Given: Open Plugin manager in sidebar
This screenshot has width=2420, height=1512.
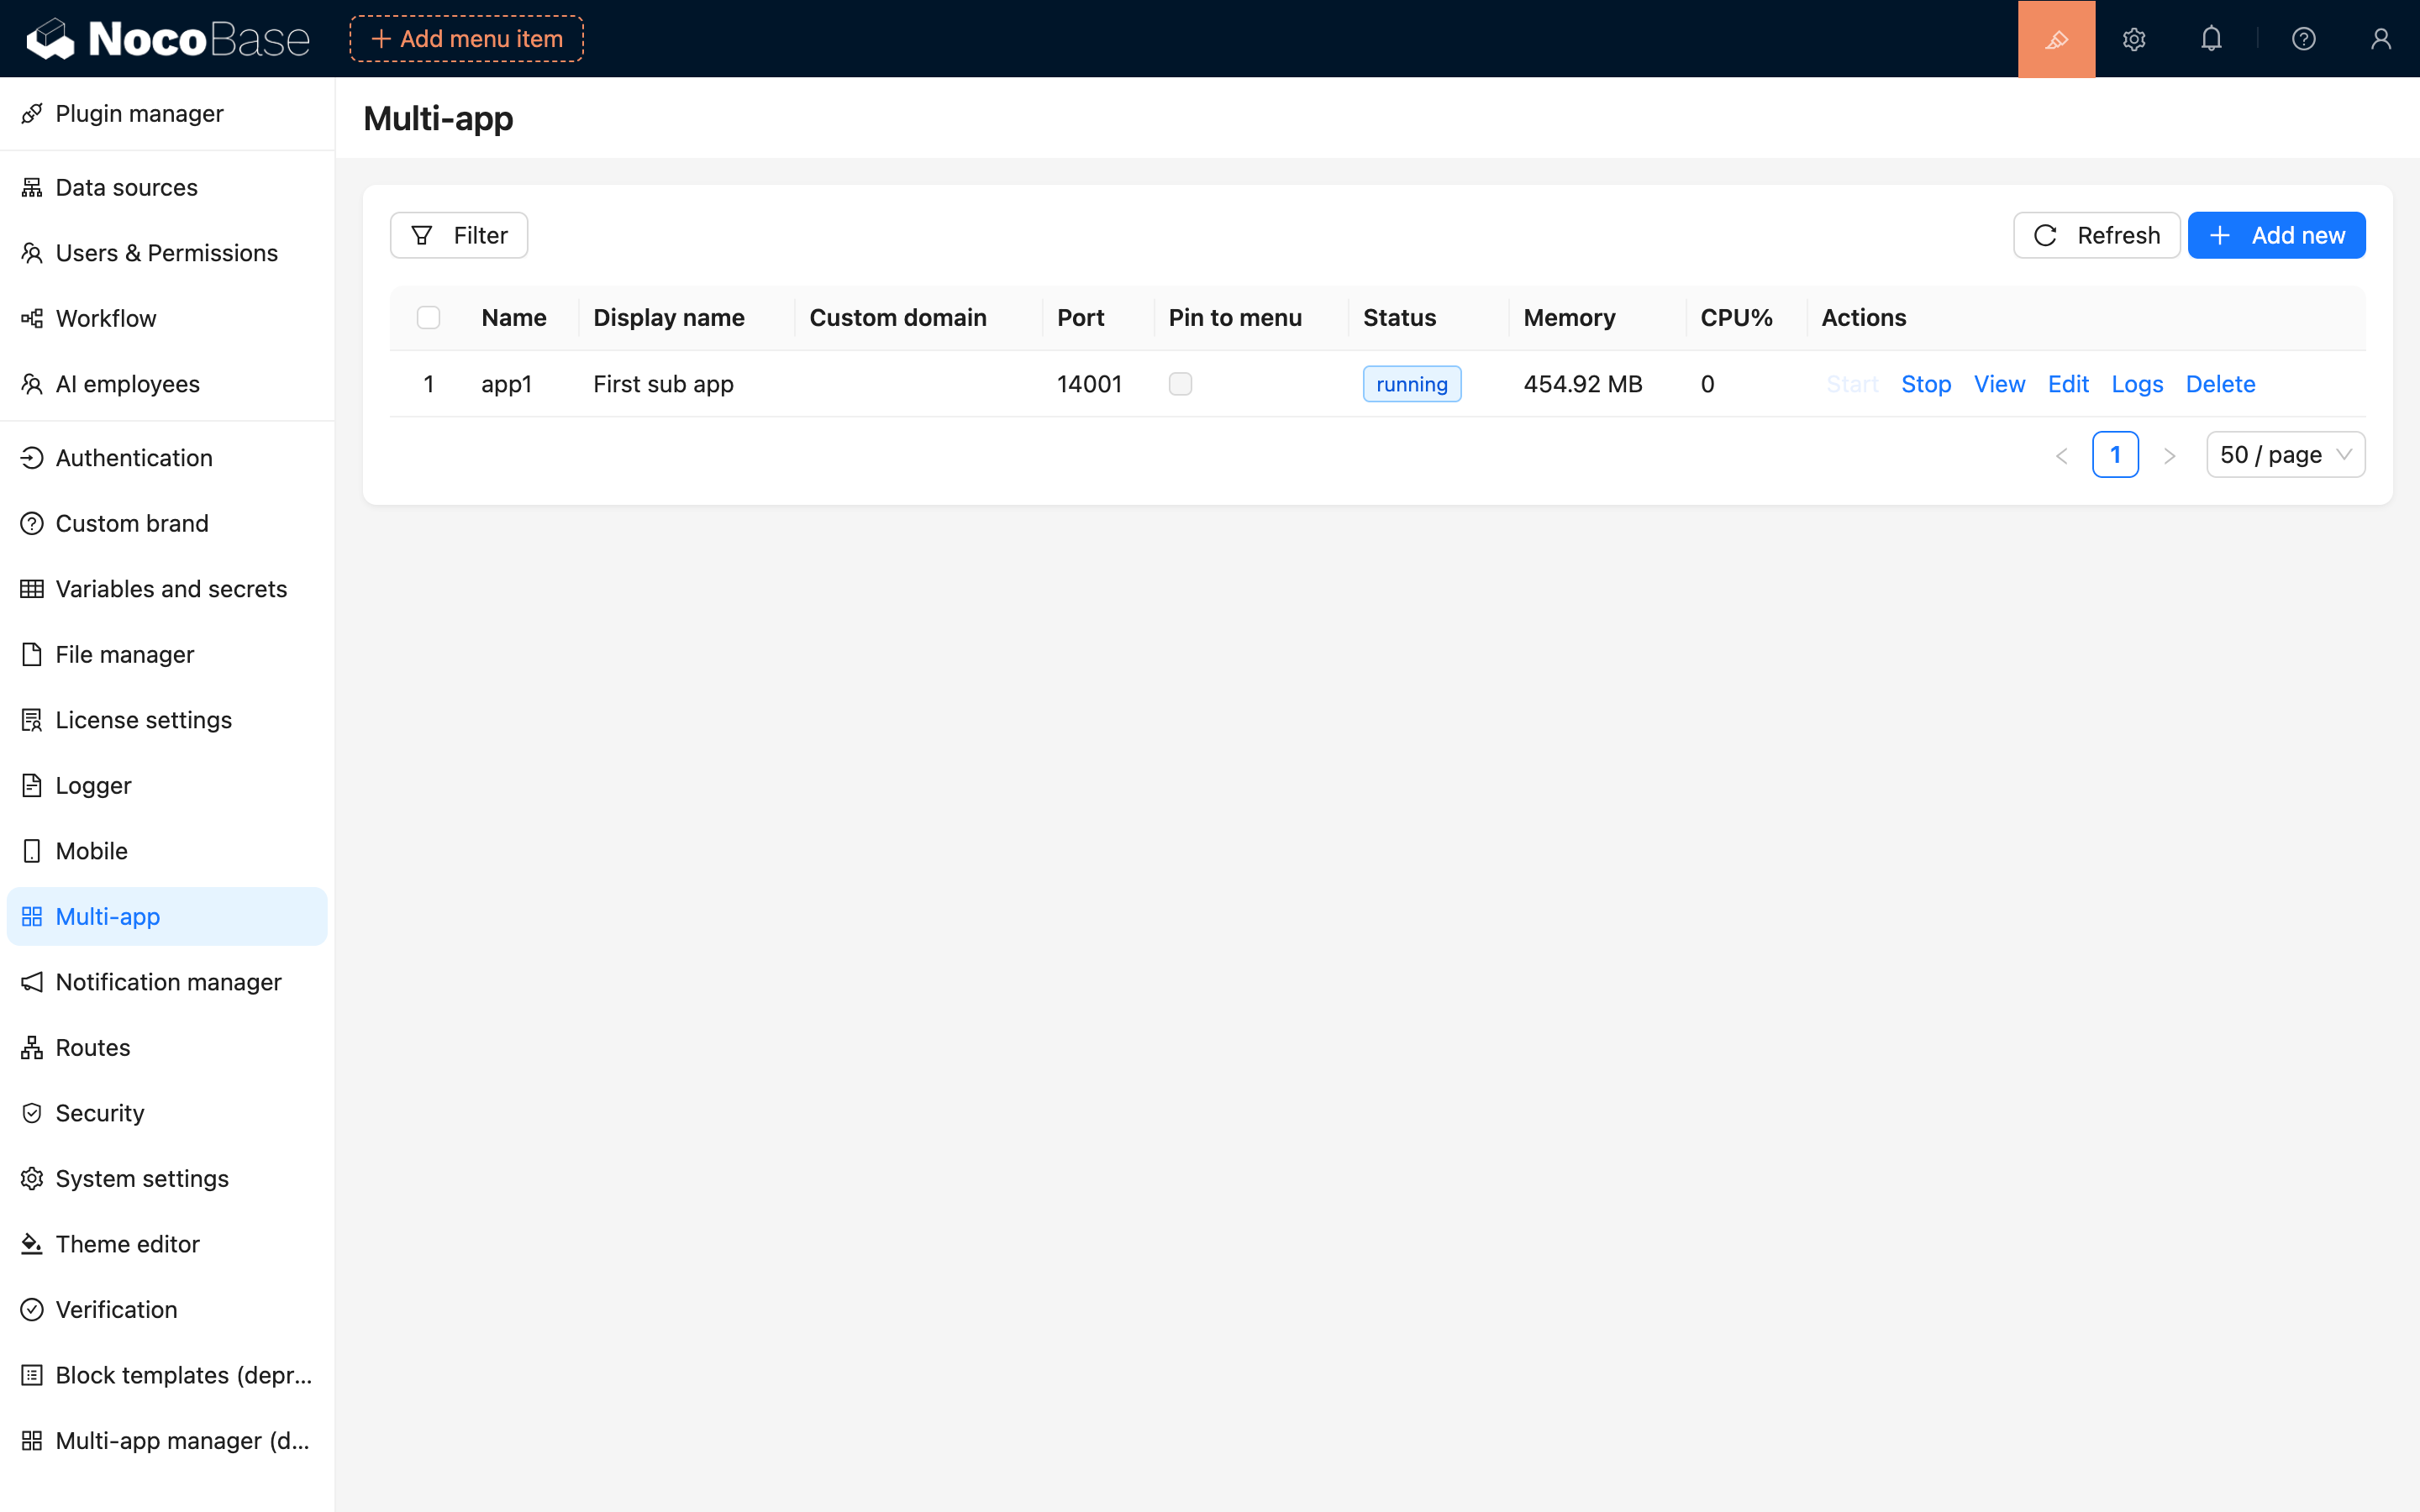Looking at the screenshot, I should pos(139,114).
